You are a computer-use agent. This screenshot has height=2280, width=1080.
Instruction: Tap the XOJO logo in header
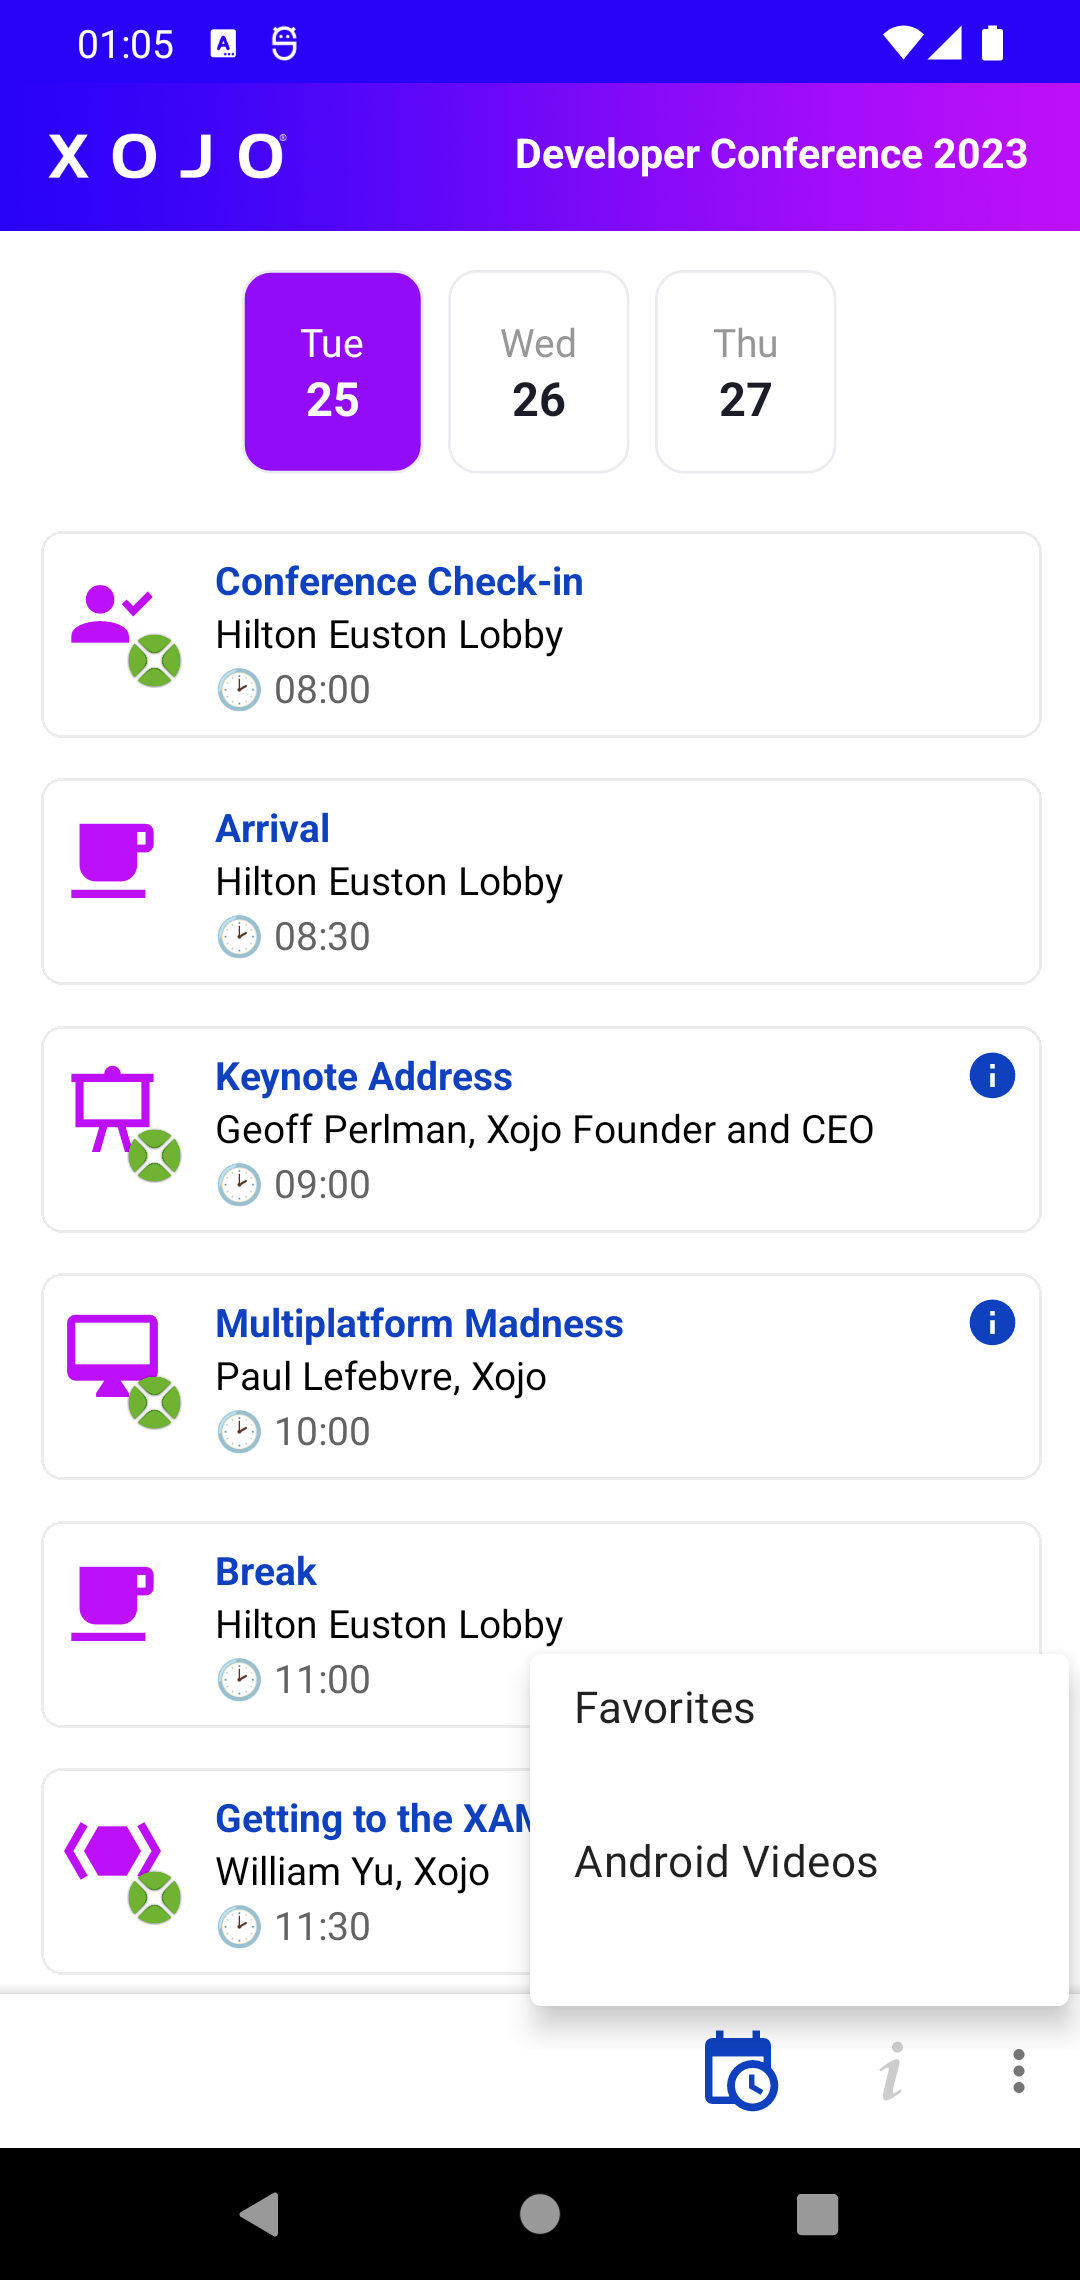168,156
